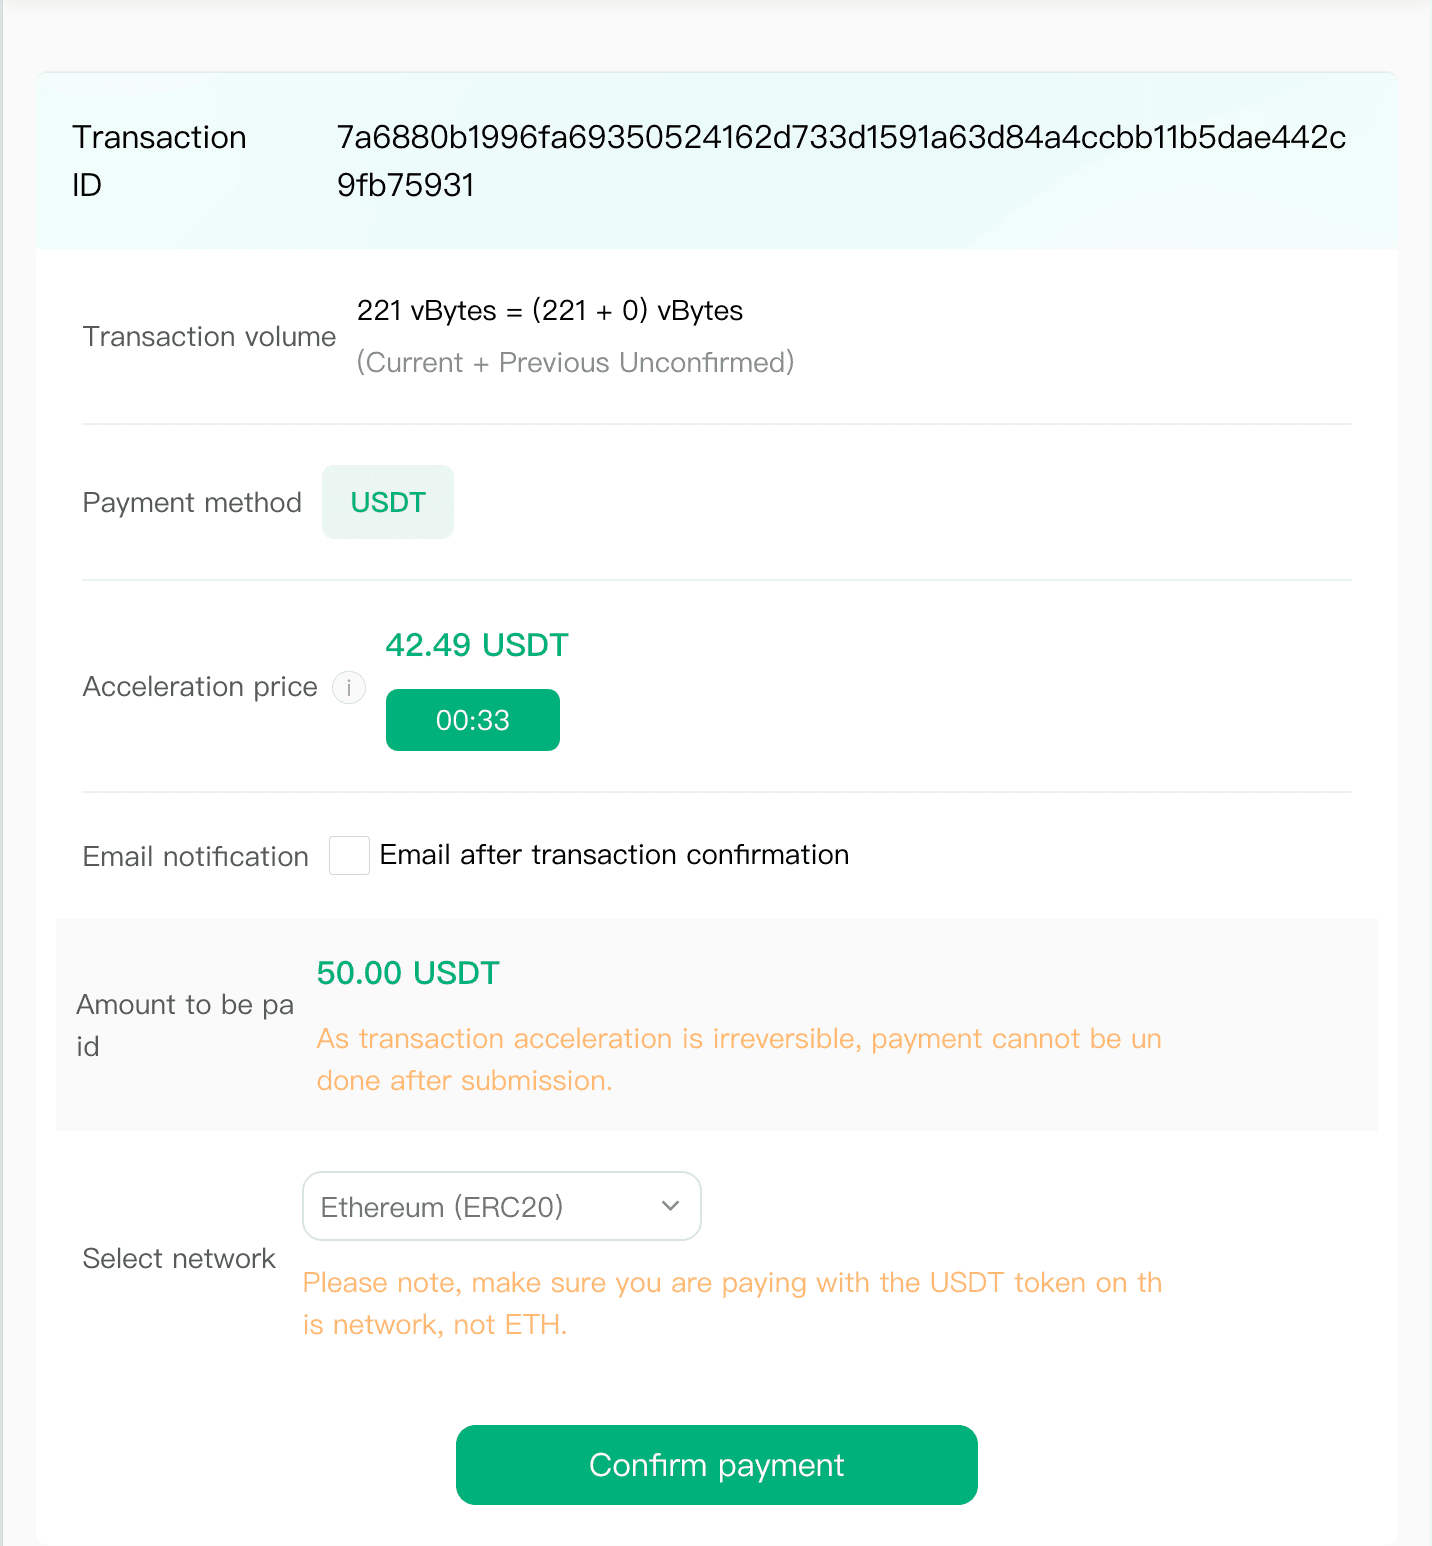Click the 50.00 USDT amount value
Viewport: 1432px width, 1546px height.
(x=408, y=973)
